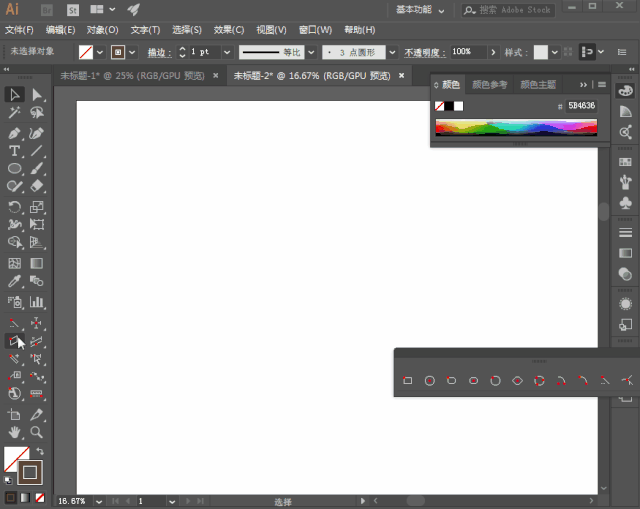Screen dimensions: 640x509
Task: Select the Magic Wand tool
Action: coord(14,112)
